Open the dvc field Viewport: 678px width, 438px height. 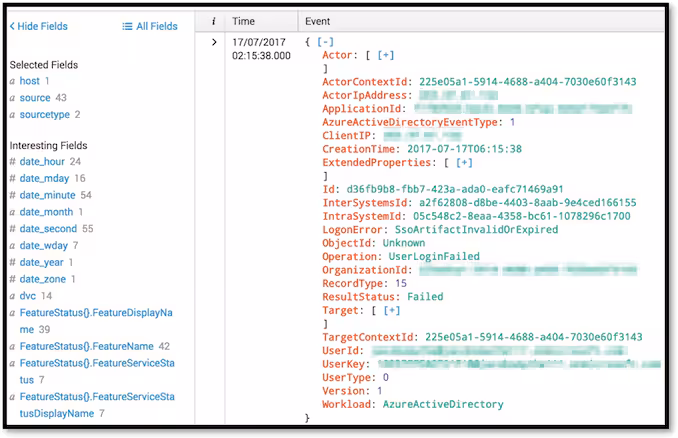[28, 296]
